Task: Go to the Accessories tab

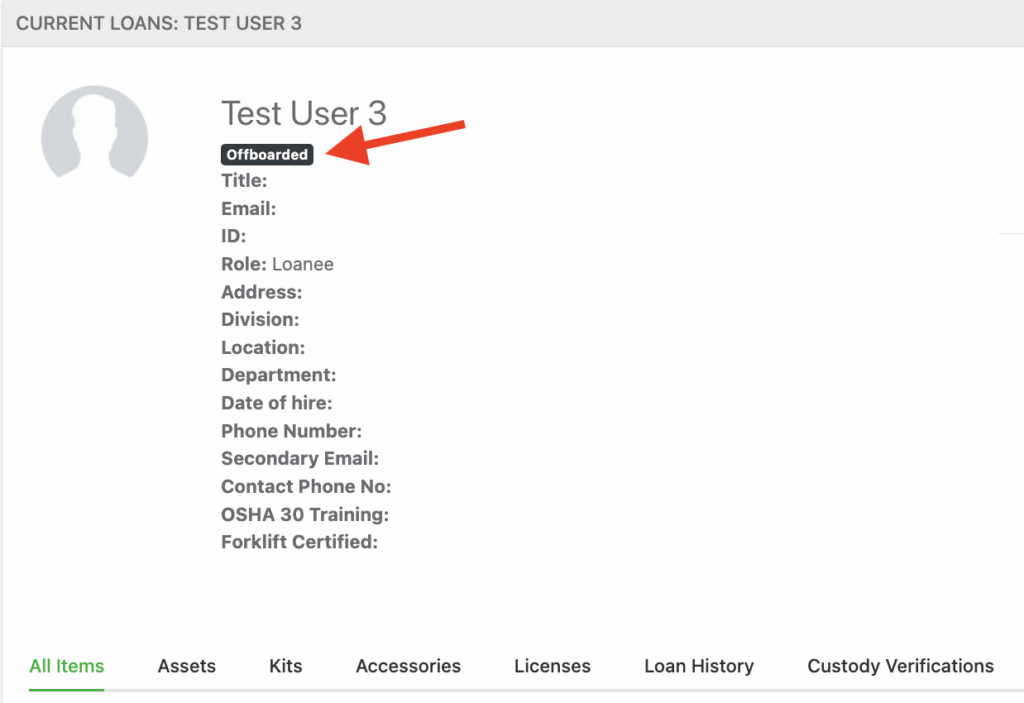Action: point(408,666)
